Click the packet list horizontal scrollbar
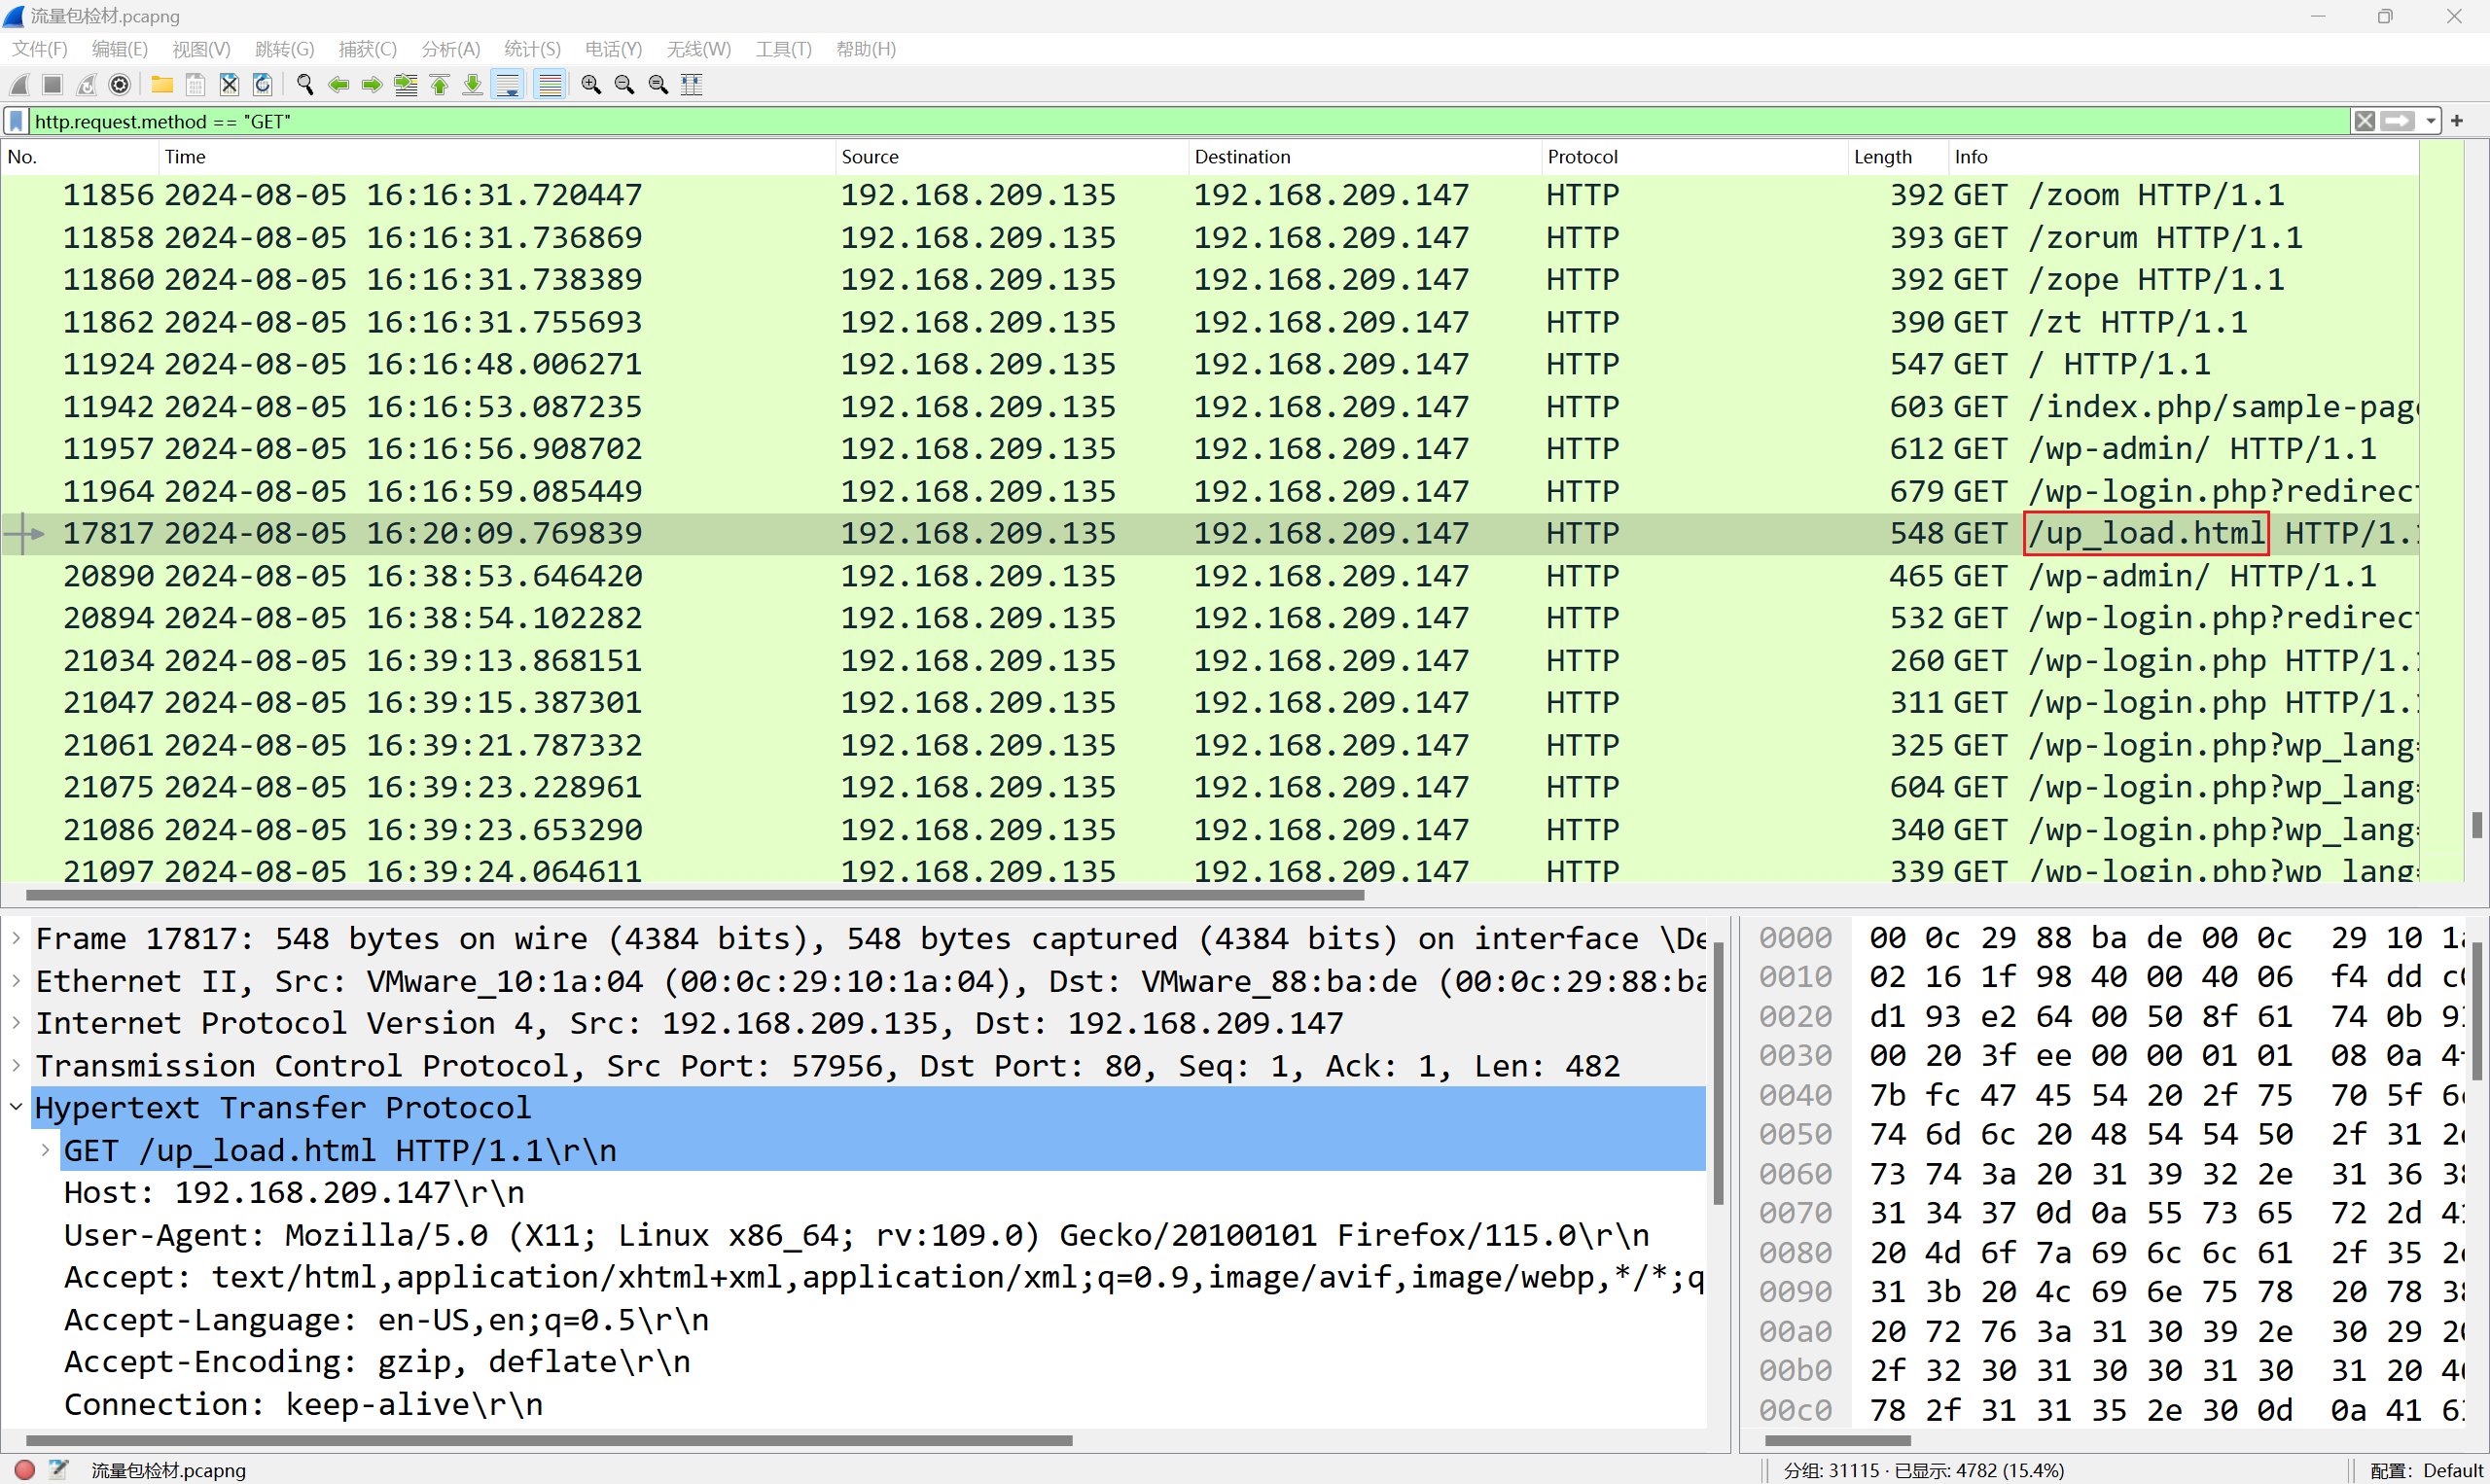 point(695,895)
